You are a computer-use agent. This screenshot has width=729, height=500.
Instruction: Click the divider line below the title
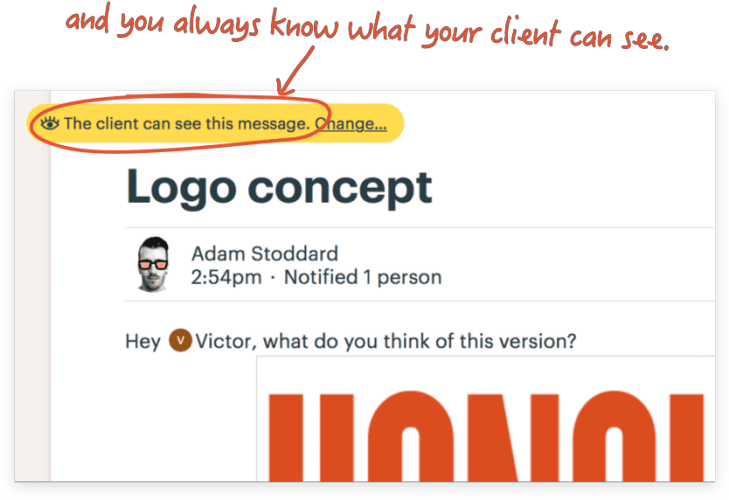(420, 228)
